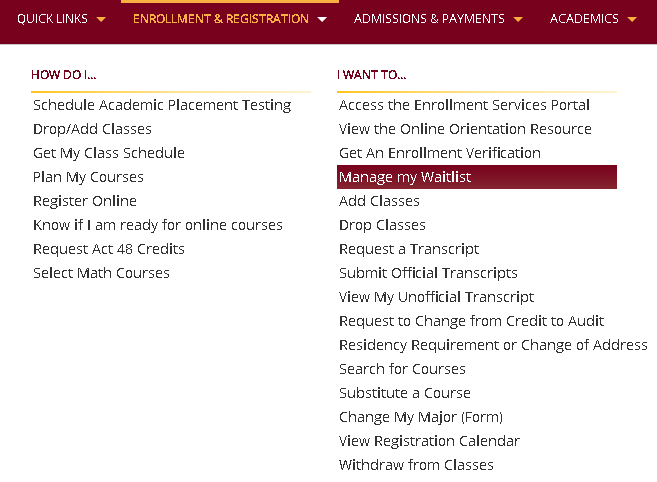This screenshot has width=657, height=482.
Task: Select Schedule Academic Placement Testing link
Action: [x=162, y=105]
